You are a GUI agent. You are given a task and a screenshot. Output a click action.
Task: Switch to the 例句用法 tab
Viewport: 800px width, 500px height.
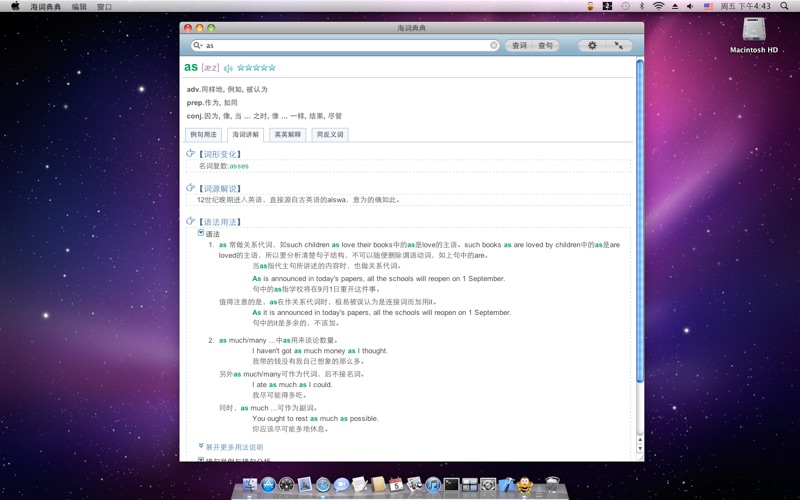tap(203, 134)
